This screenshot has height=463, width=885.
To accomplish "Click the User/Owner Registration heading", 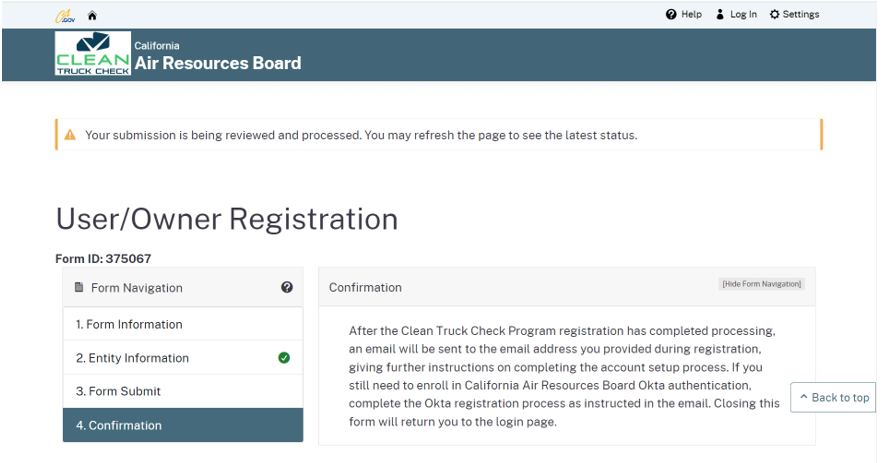I will click(227, 219).
